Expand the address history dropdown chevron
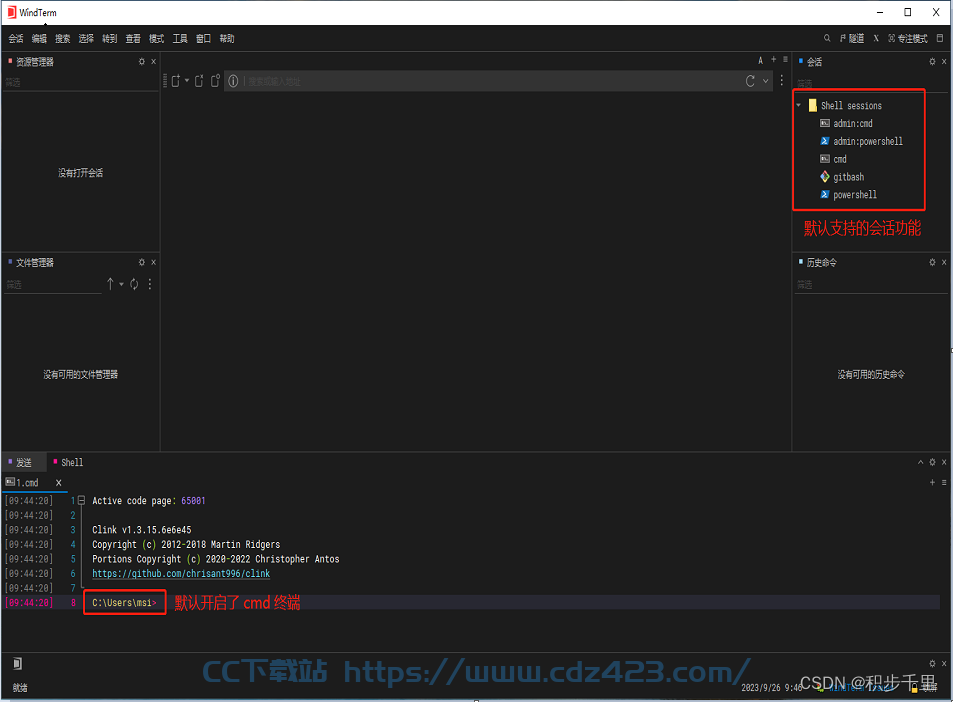This screenshot has width=953, height=702. point(766,81)
